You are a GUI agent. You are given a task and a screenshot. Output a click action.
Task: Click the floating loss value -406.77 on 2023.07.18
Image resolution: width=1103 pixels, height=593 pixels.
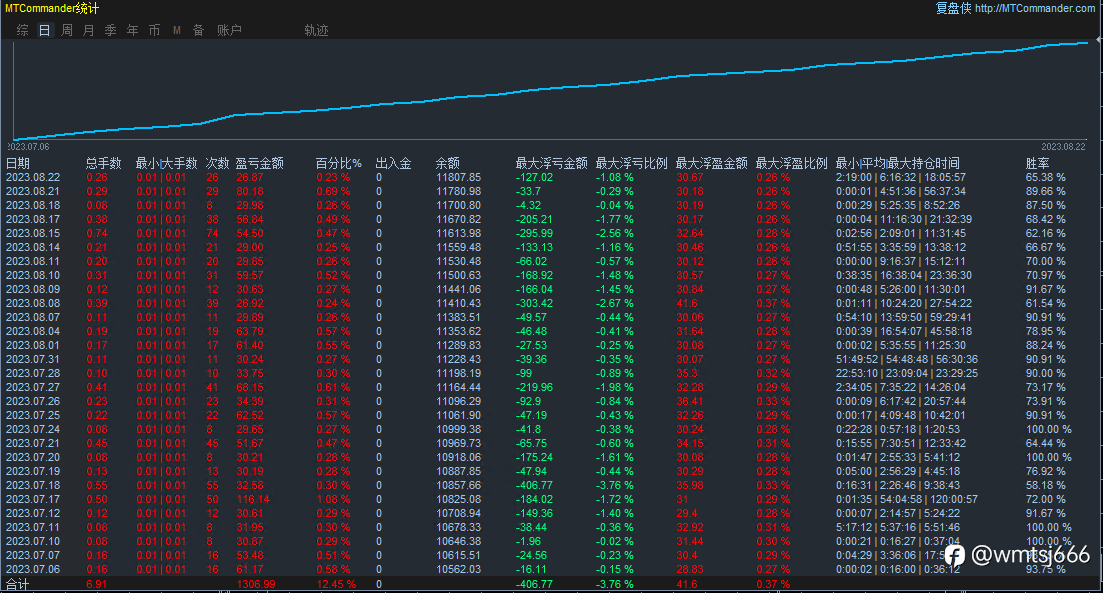pyautogui.click(x=535, y=485)
